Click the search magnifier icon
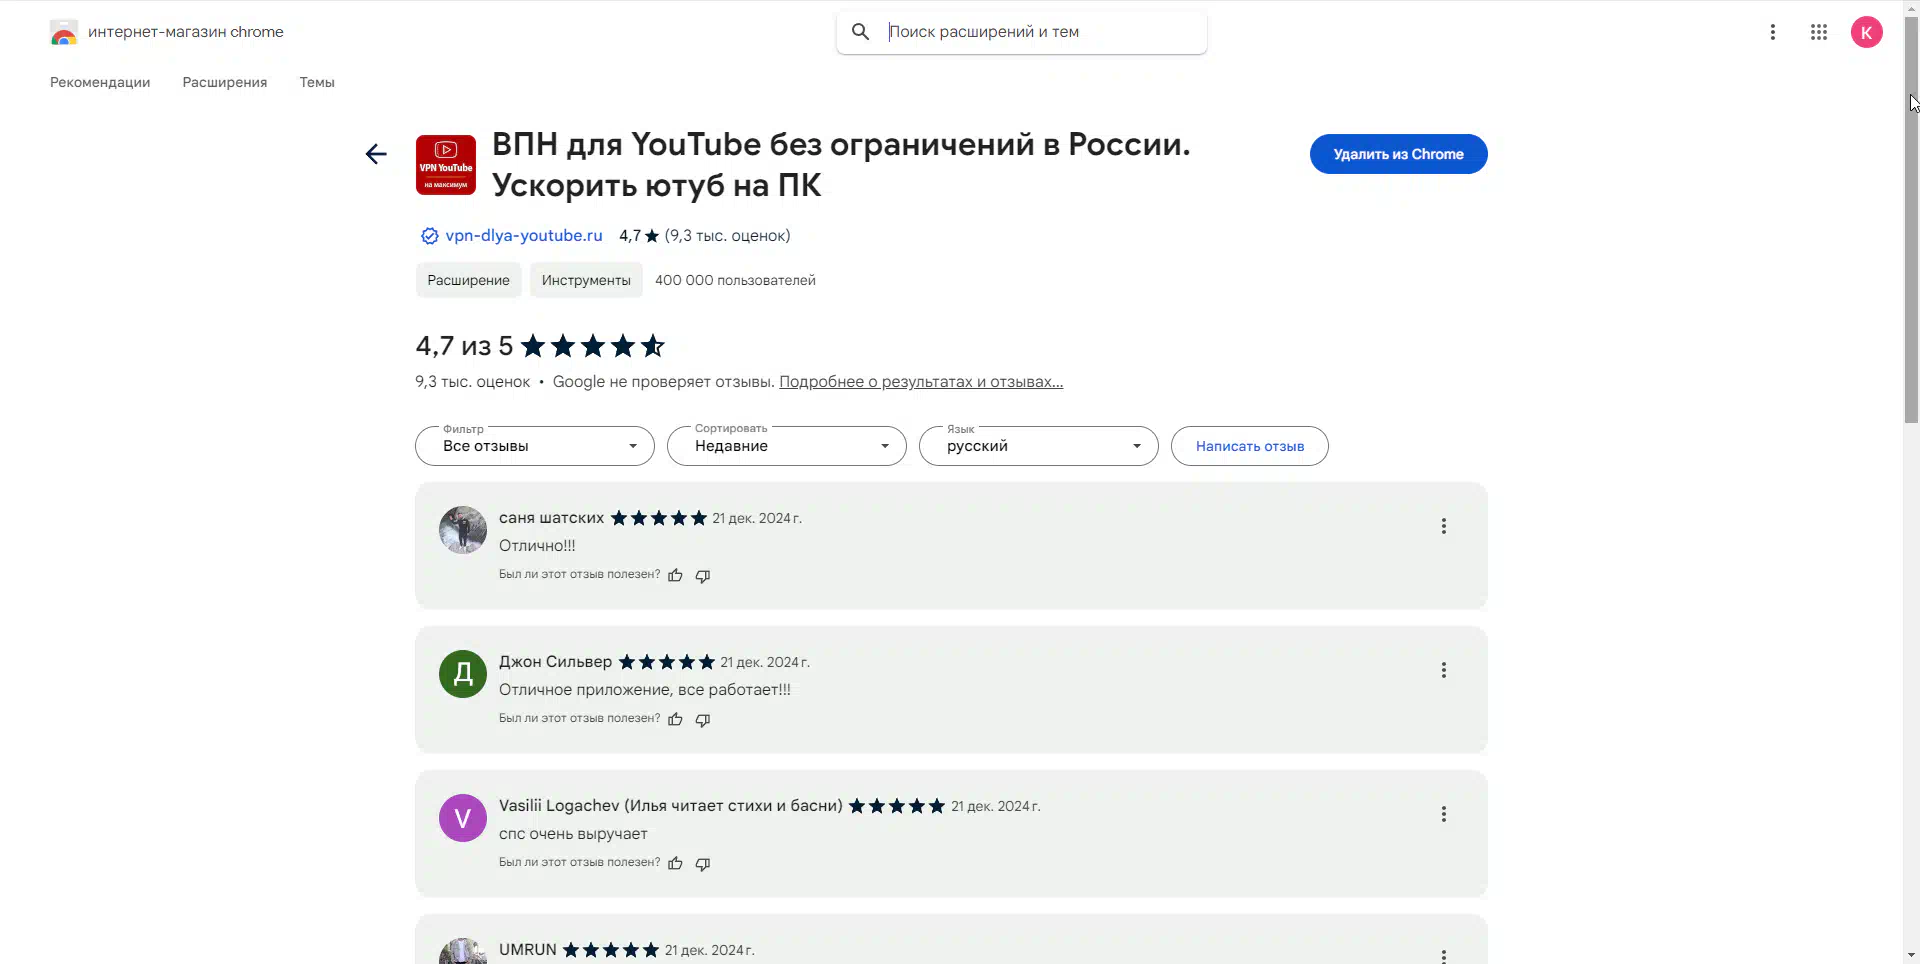Viewport: 1920px width, 964px height. click(860, 32)
